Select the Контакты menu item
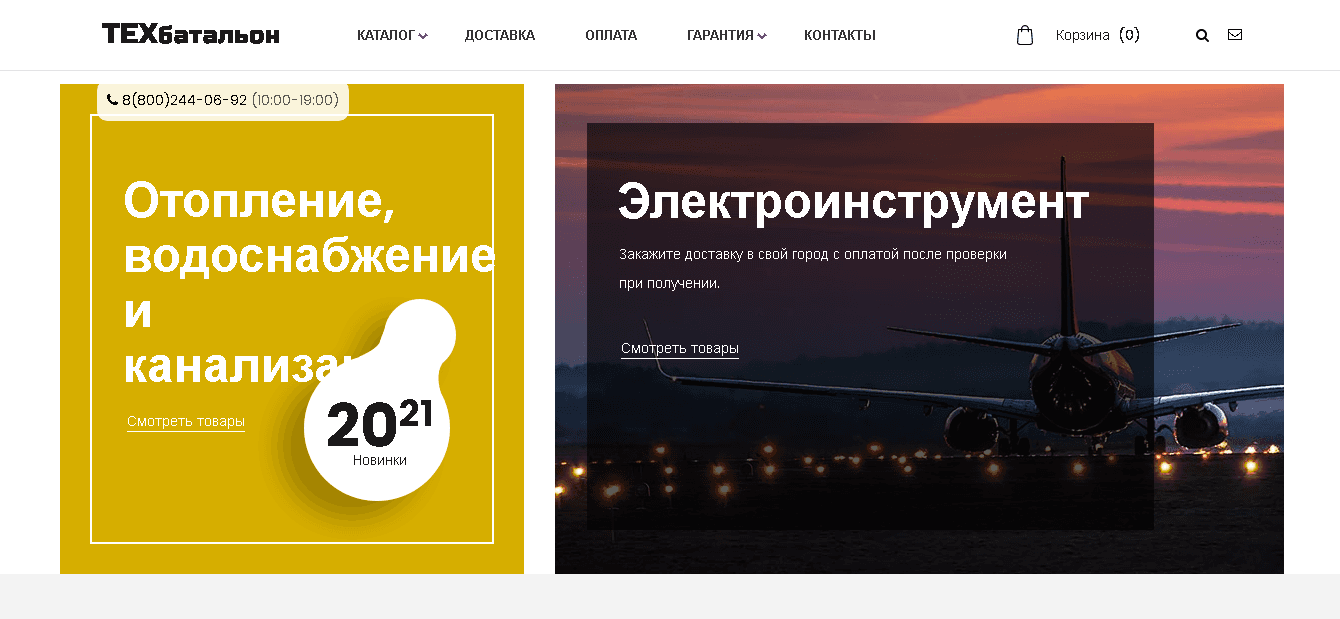This screenshot has width=1340, height=619. click(x=840, y=35)
